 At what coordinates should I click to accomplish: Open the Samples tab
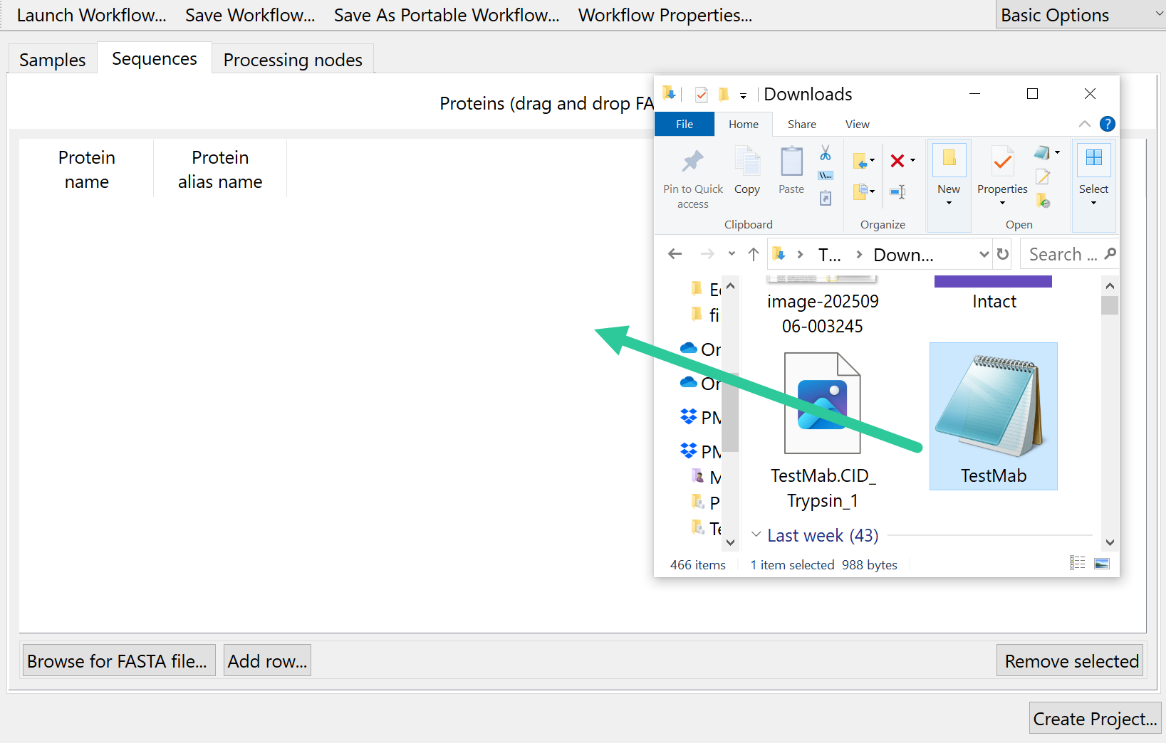pos(53,59)
